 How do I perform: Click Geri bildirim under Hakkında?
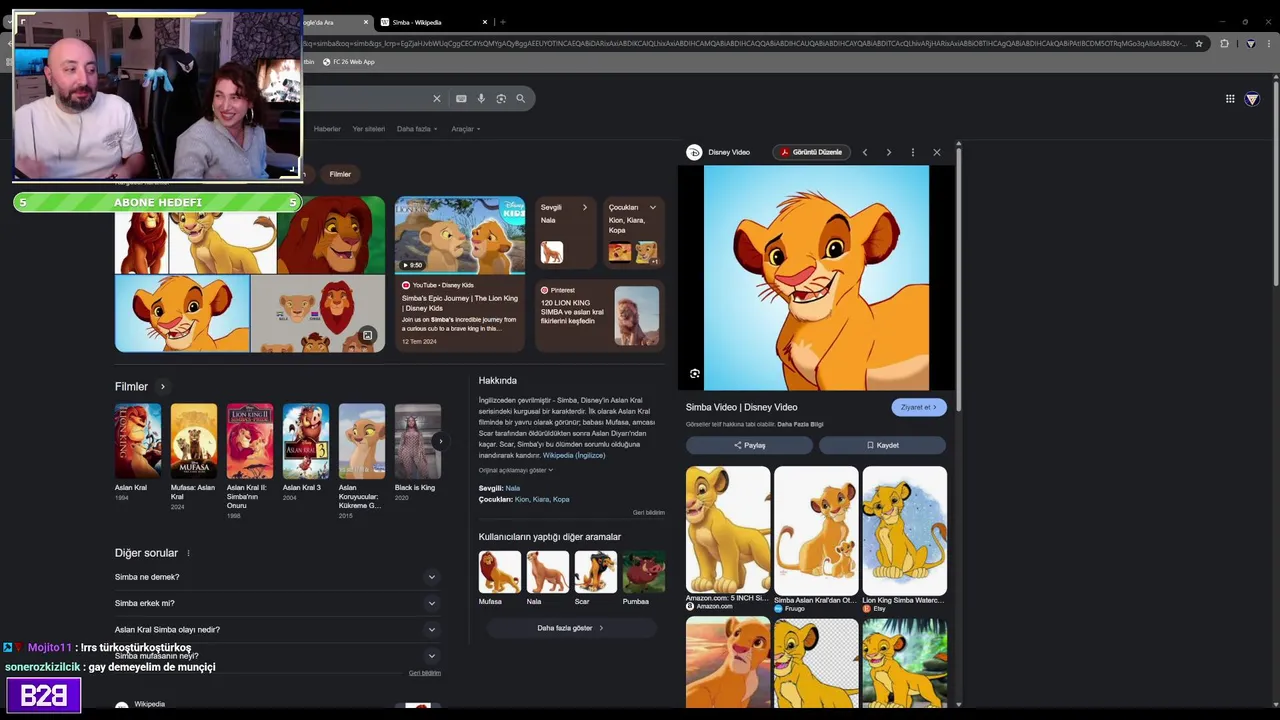pos(648,512)
